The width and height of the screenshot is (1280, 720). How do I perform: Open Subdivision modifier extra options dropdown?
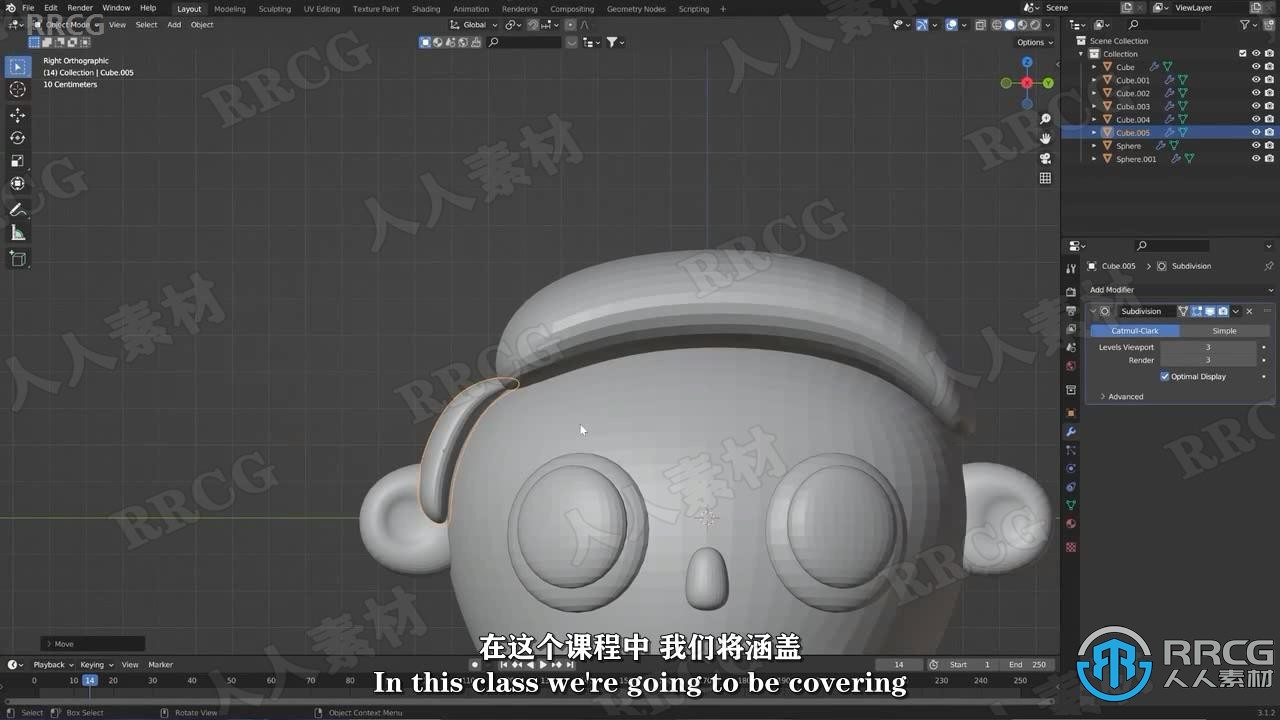[1236, 311]
